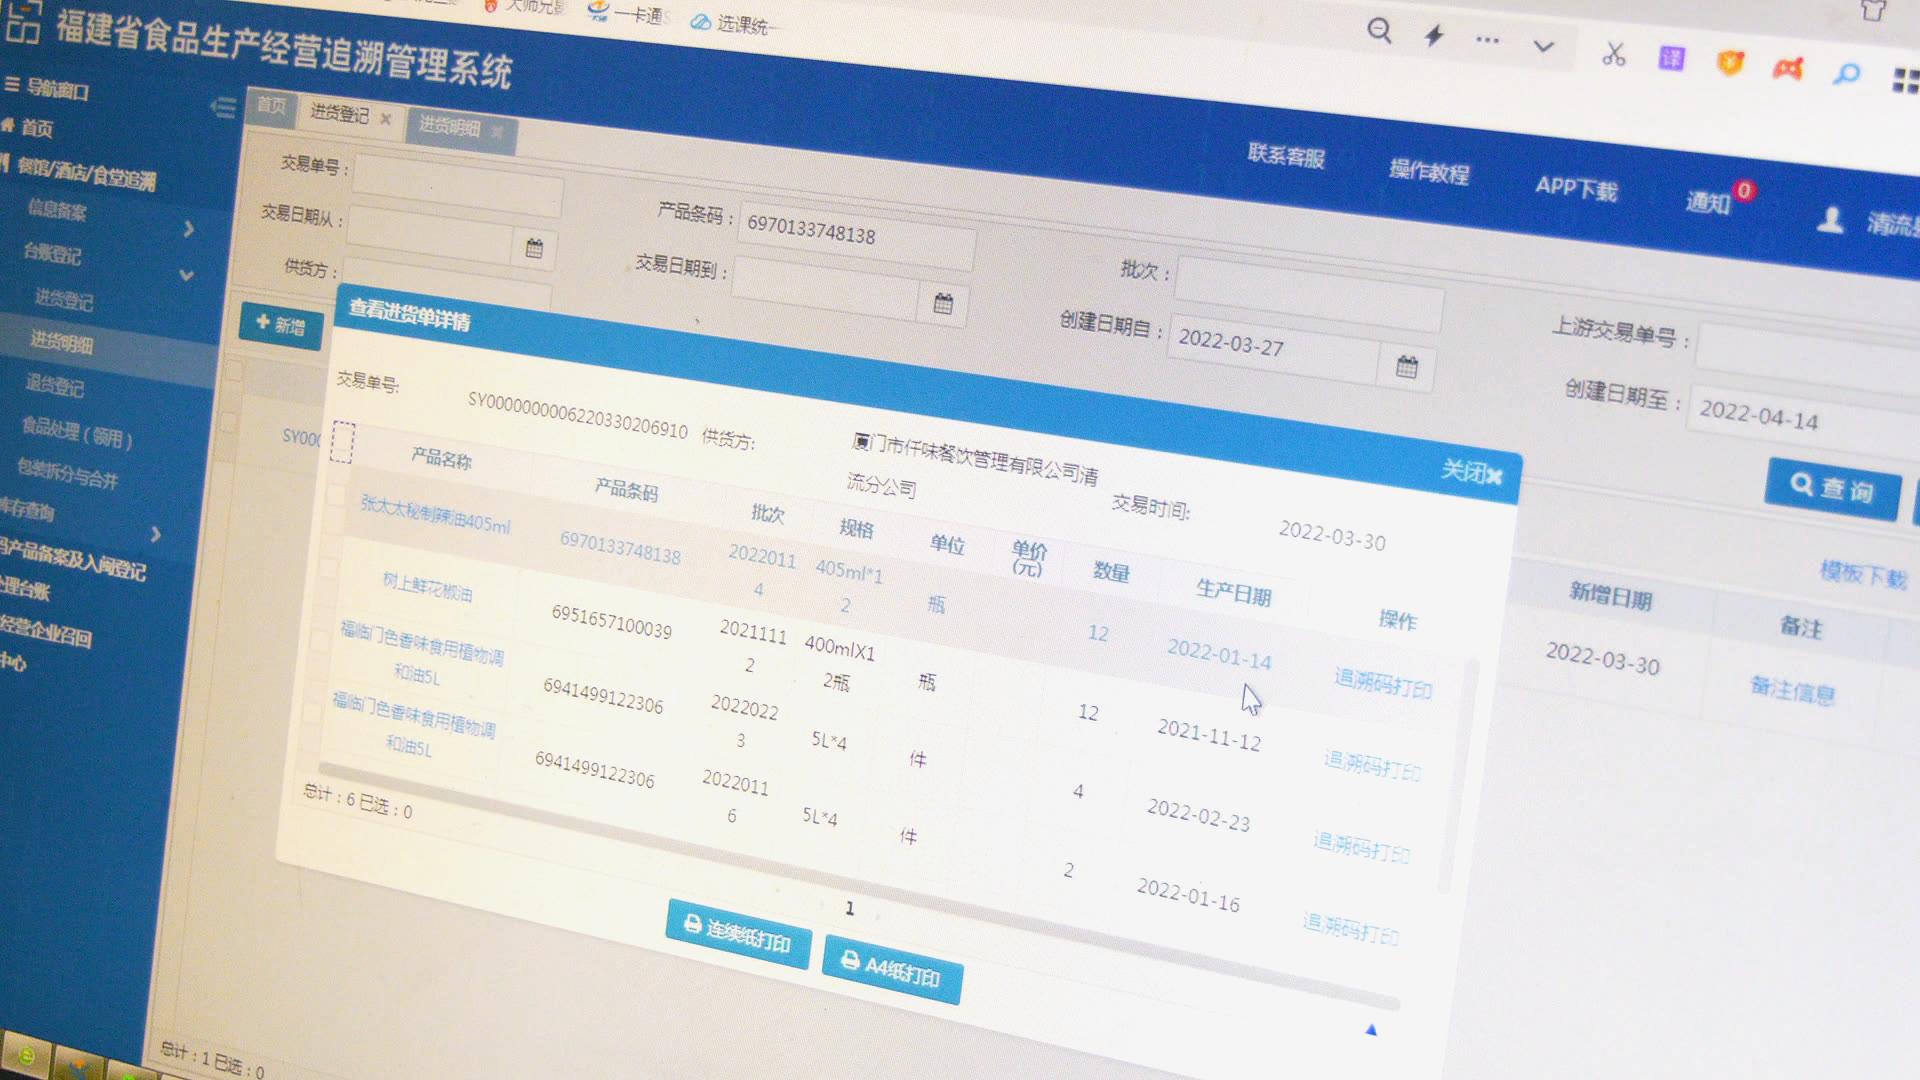The height and width of the screenshot is (1080, 1920).
Task: Open the 选课统 bookmark
Action: tap(732, 23)
